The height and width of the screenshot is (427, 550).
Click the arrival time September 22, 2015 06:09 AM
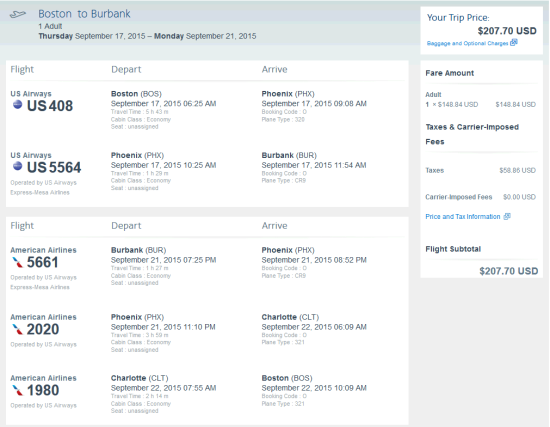pos(314,327)
